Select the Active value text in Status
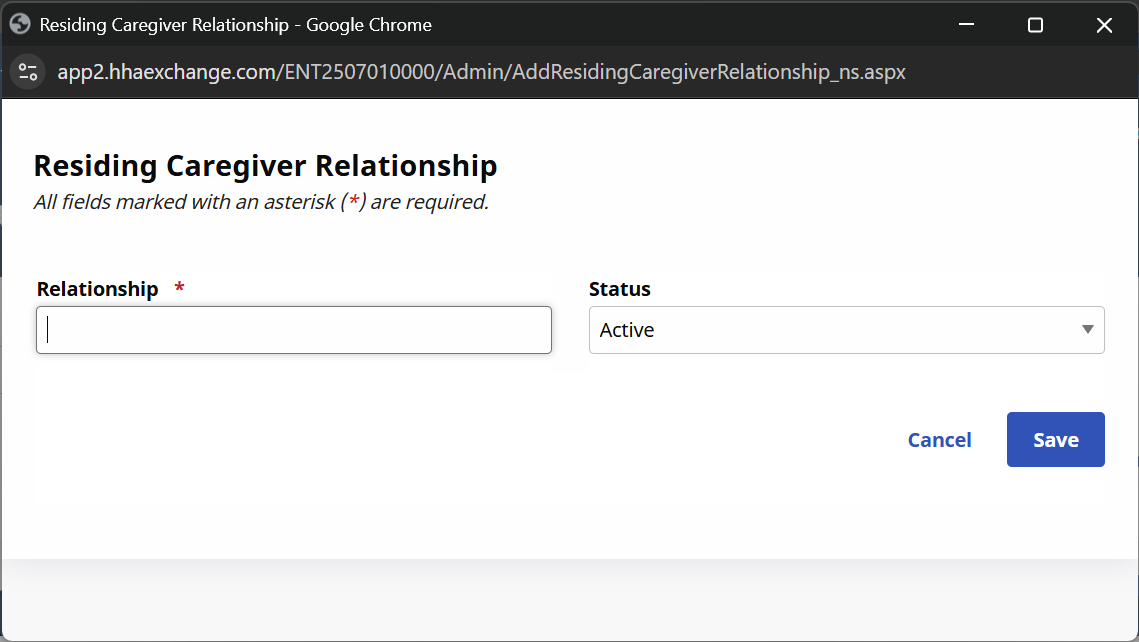This screenshot has height=642, width=1139. pos(627,330)
